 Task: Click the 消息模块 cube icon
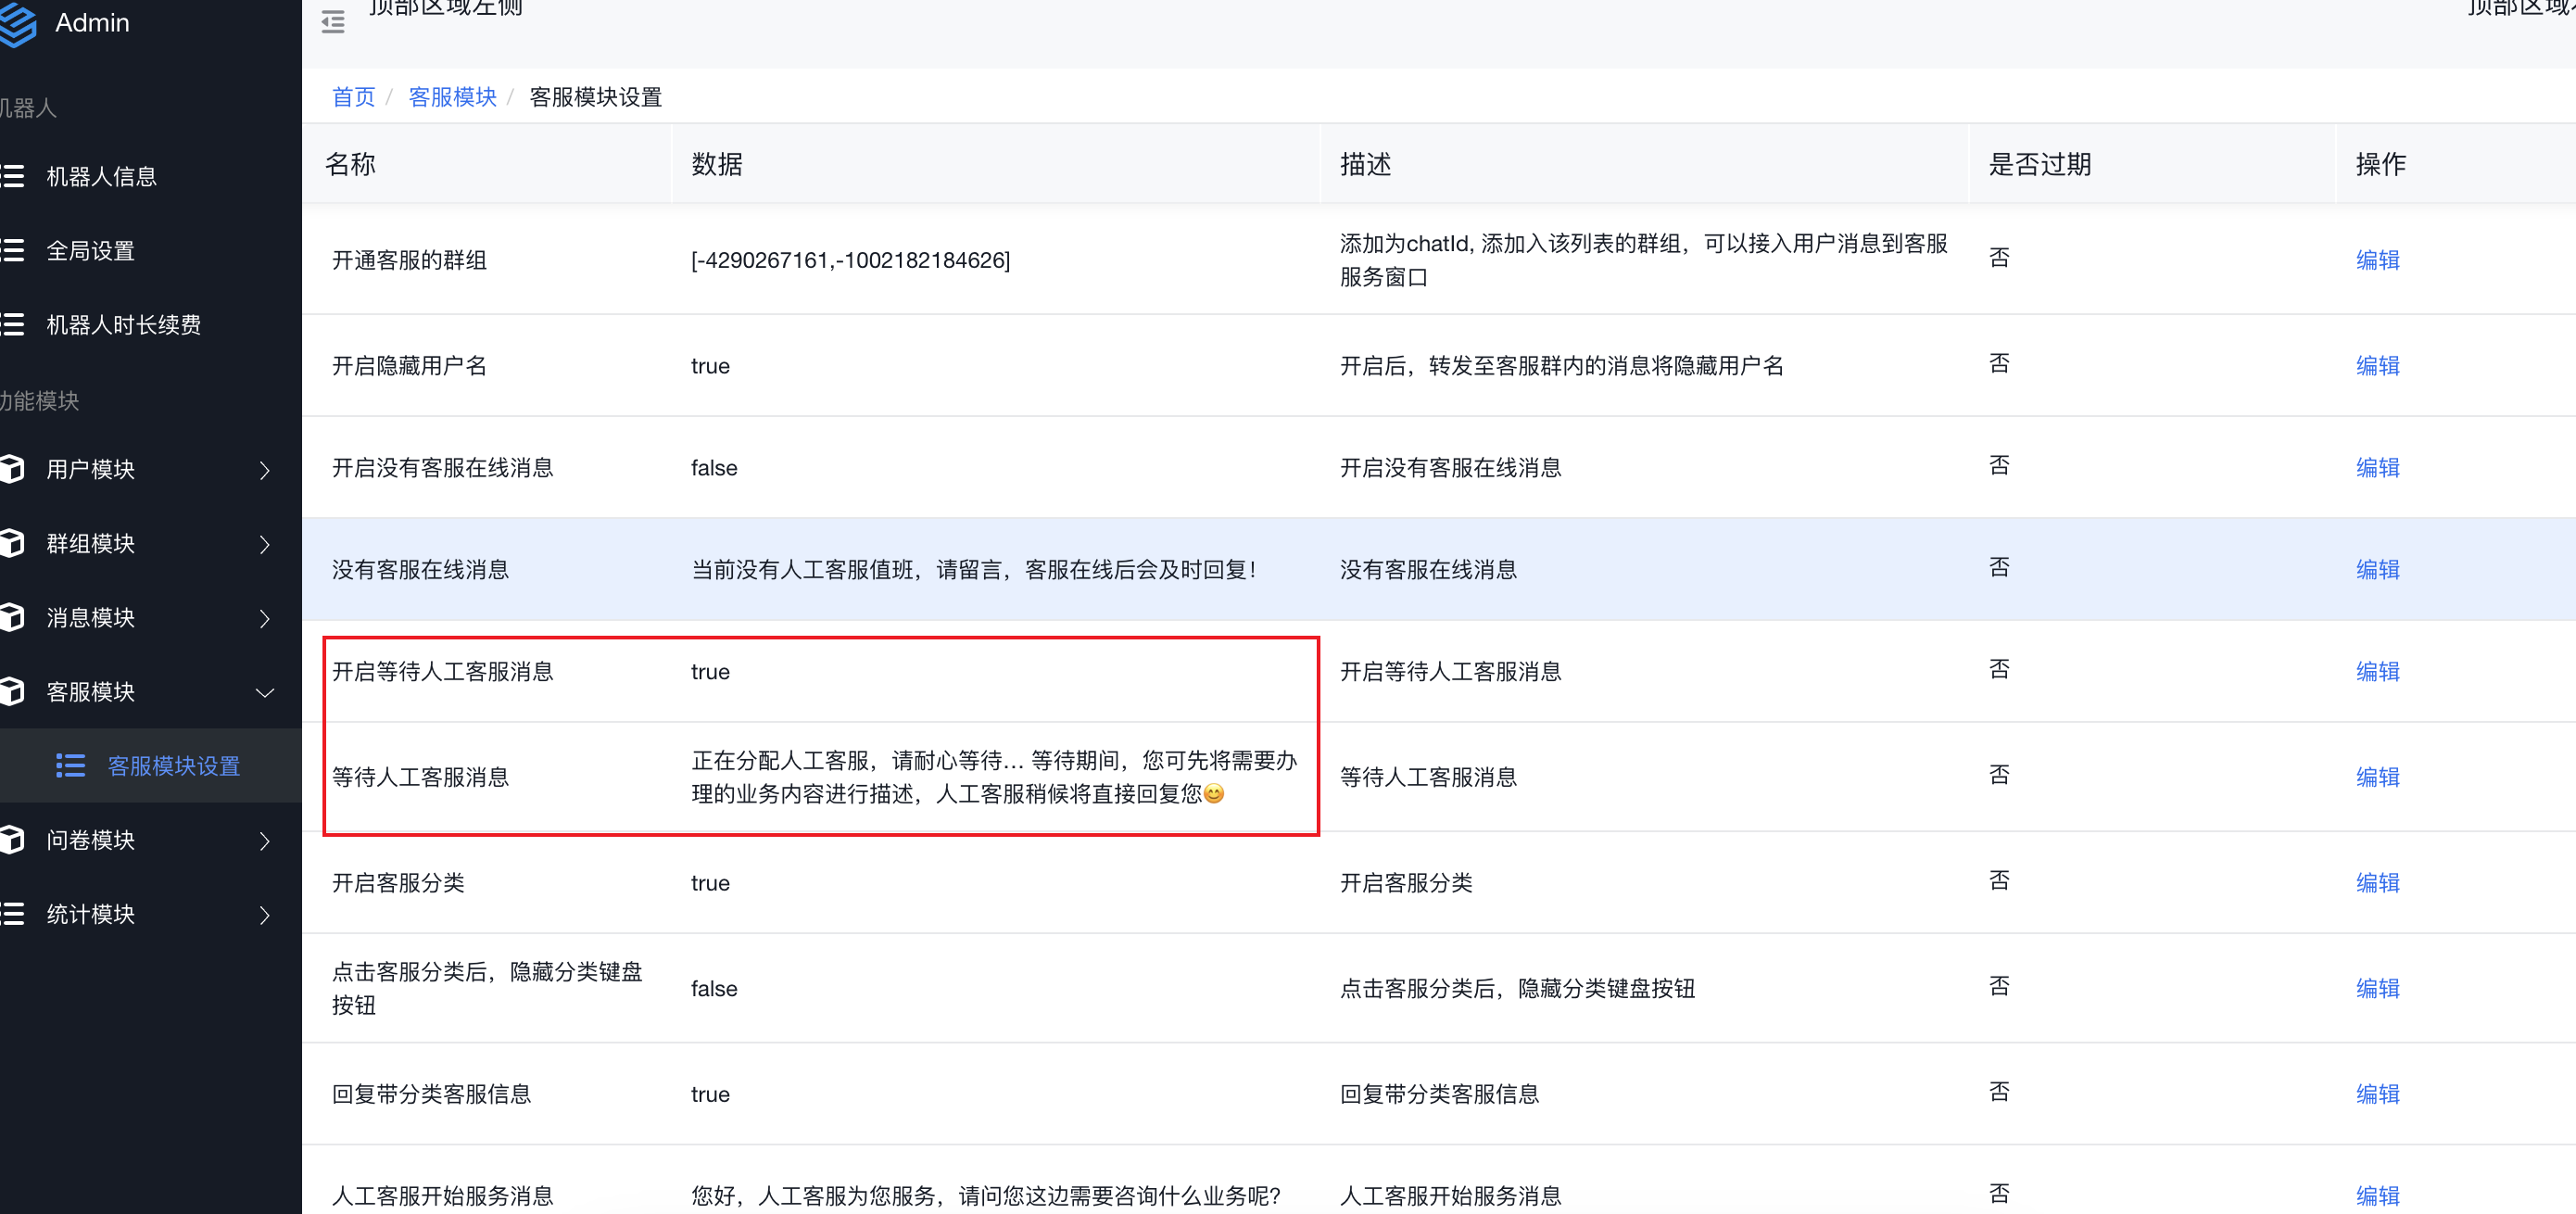[12, 618]
